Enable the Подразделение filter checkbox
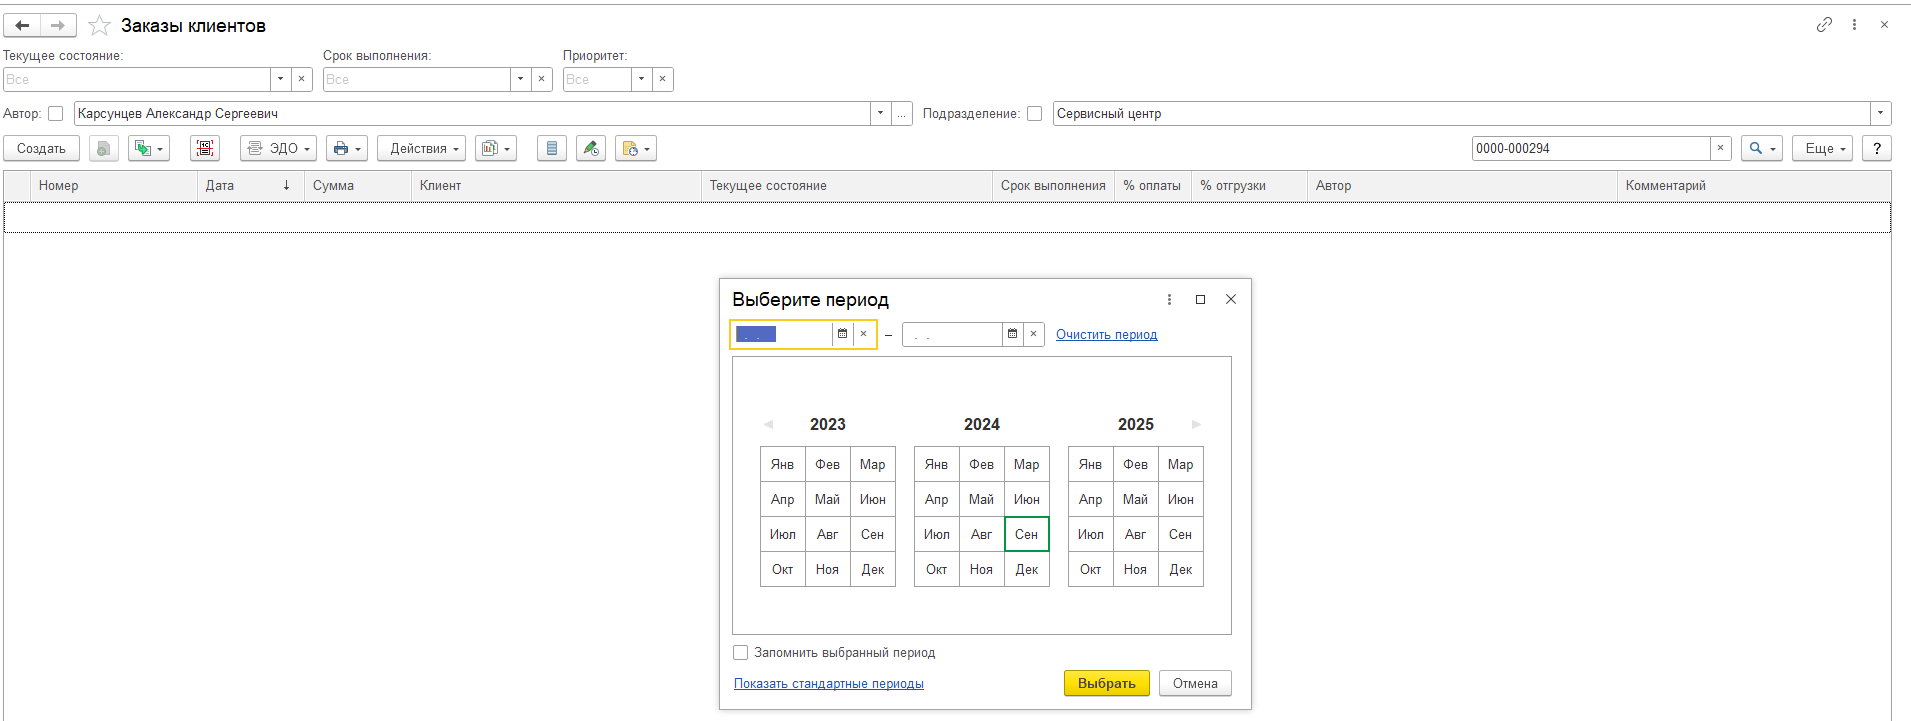 1035,114
